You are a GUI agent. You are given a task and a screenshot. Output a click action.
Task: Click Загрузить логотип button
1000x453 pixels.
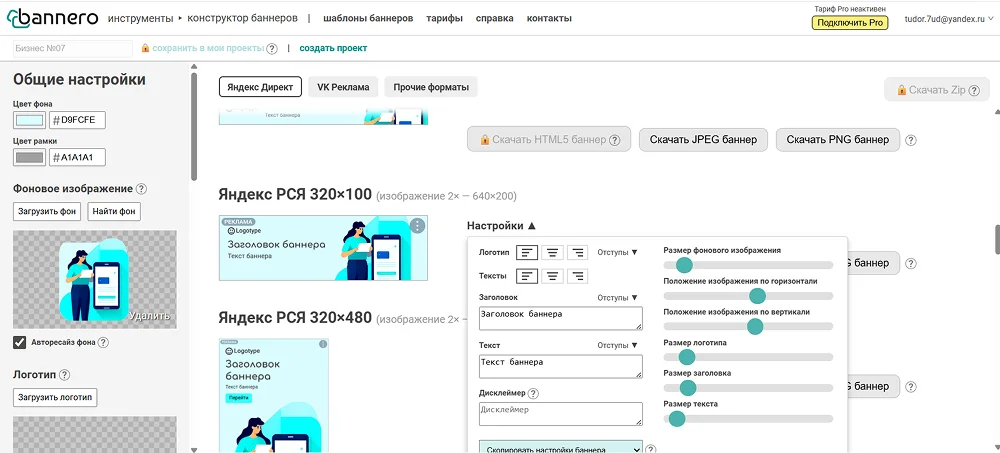[x=55, y=397]
